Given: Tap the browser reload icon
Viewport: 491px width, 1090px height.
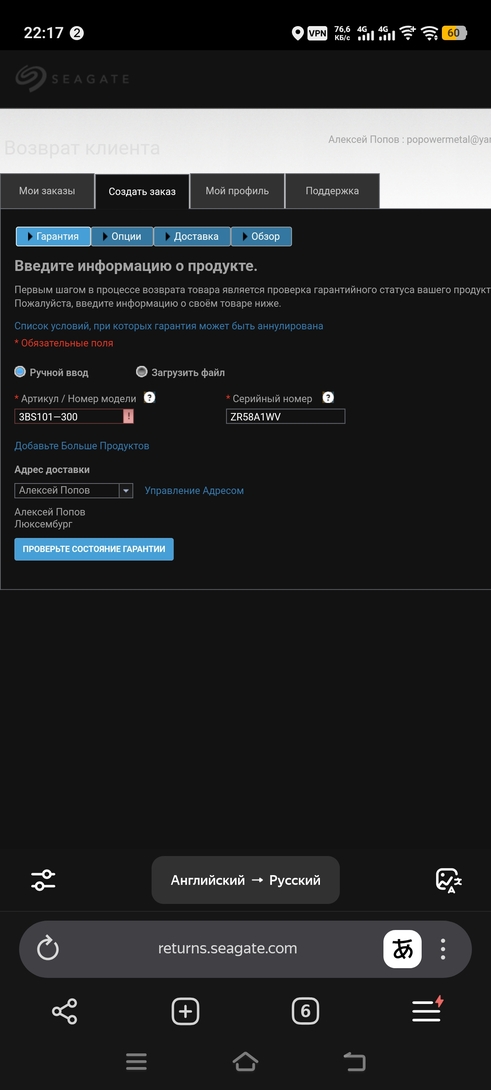Looking at the screenshot, I should (x=47, y=948).
